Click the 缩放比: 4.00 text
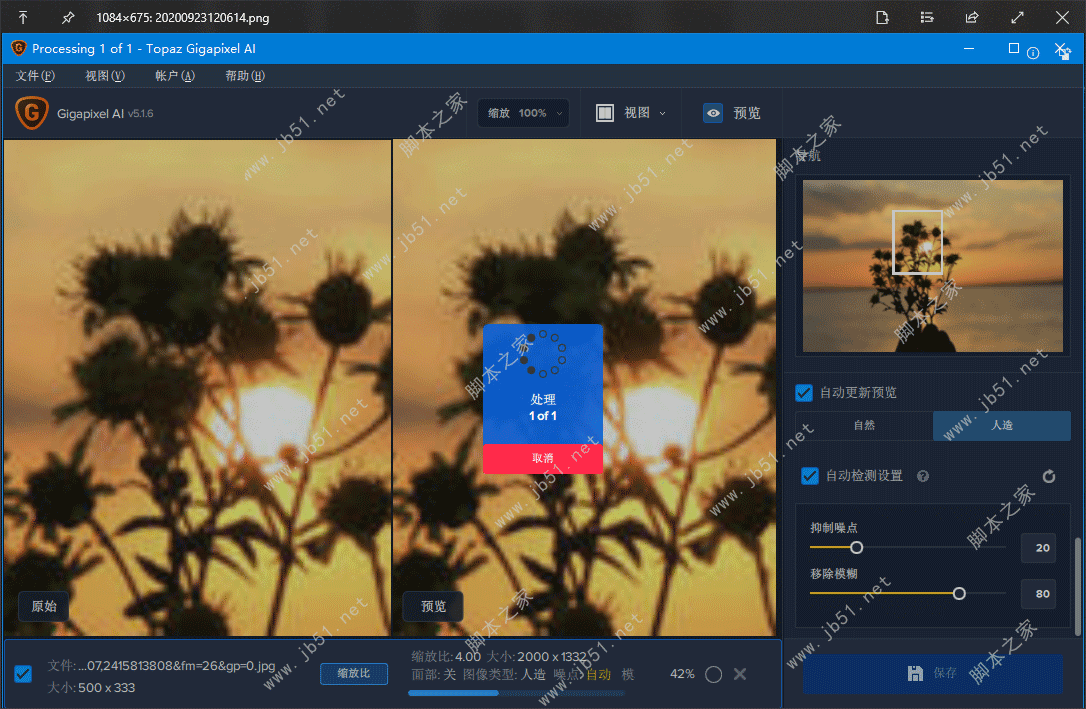Image resolution: width=1086 pixels, height=709 pixels. pos(446,656)
